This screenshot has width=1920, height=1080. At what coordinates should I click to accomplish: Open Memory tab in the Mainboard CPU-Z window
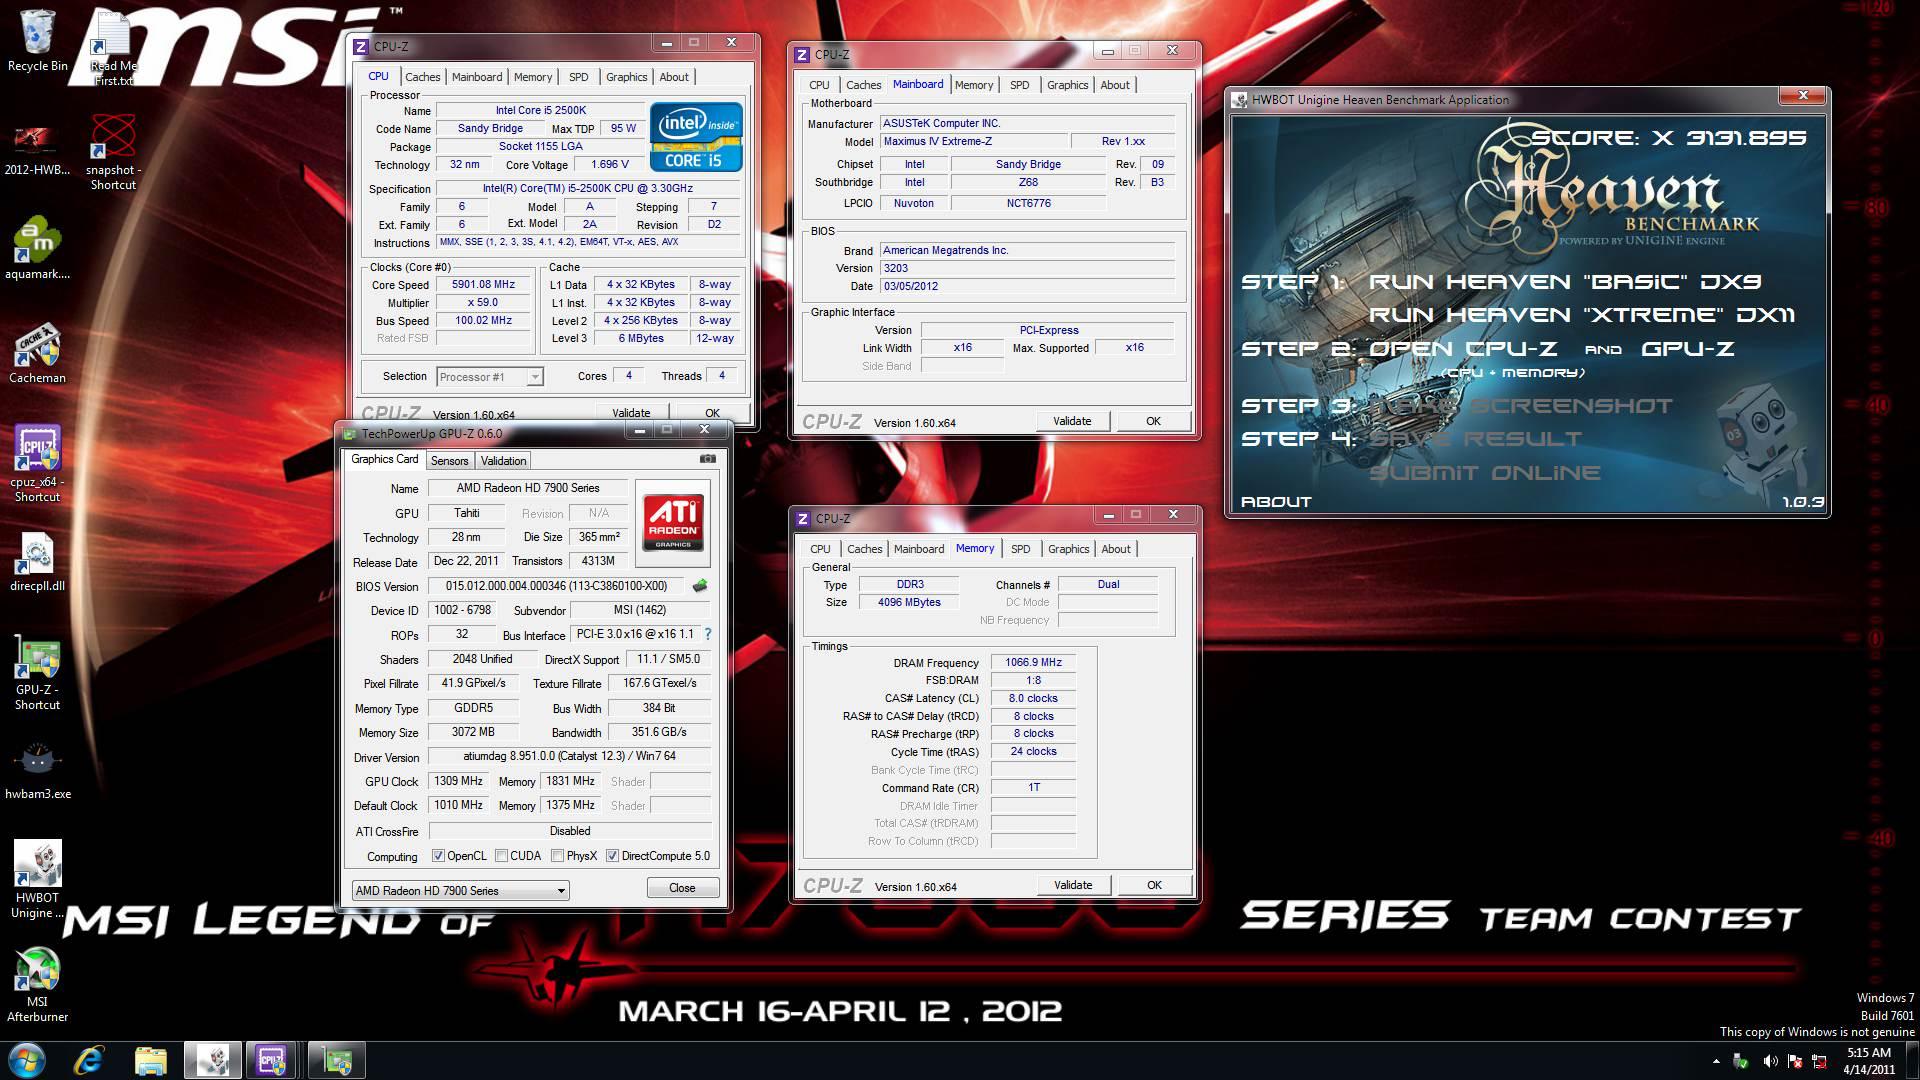tap(973, 85)
